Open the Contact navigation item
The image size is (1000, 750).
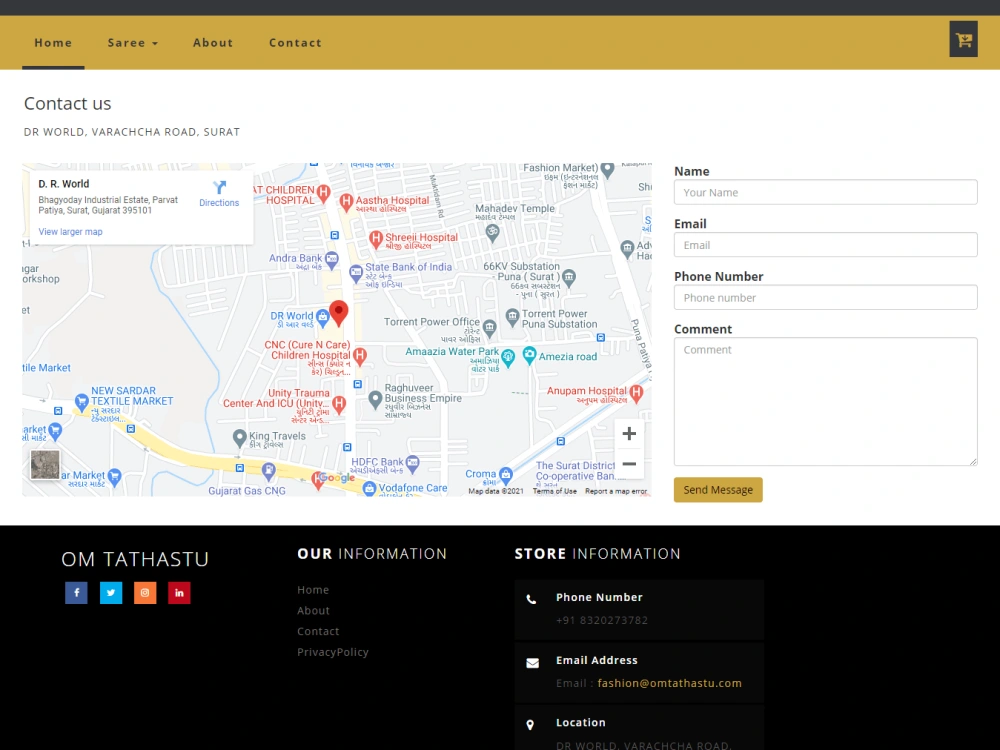point(295,43)
